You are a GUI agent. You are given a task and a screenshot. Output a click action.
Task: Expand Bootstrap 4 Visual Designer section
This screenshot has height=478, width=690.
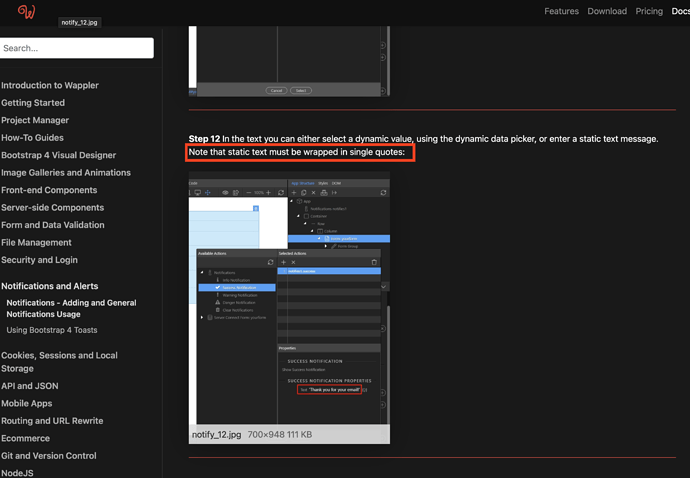click(58, 155)
